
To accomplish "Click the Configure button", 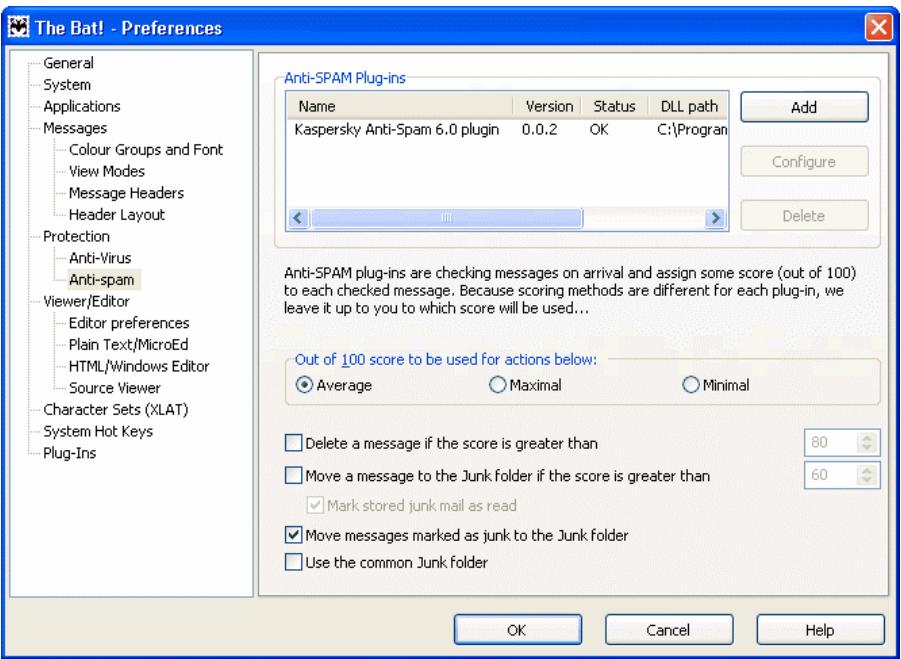I will click(804, 162).
